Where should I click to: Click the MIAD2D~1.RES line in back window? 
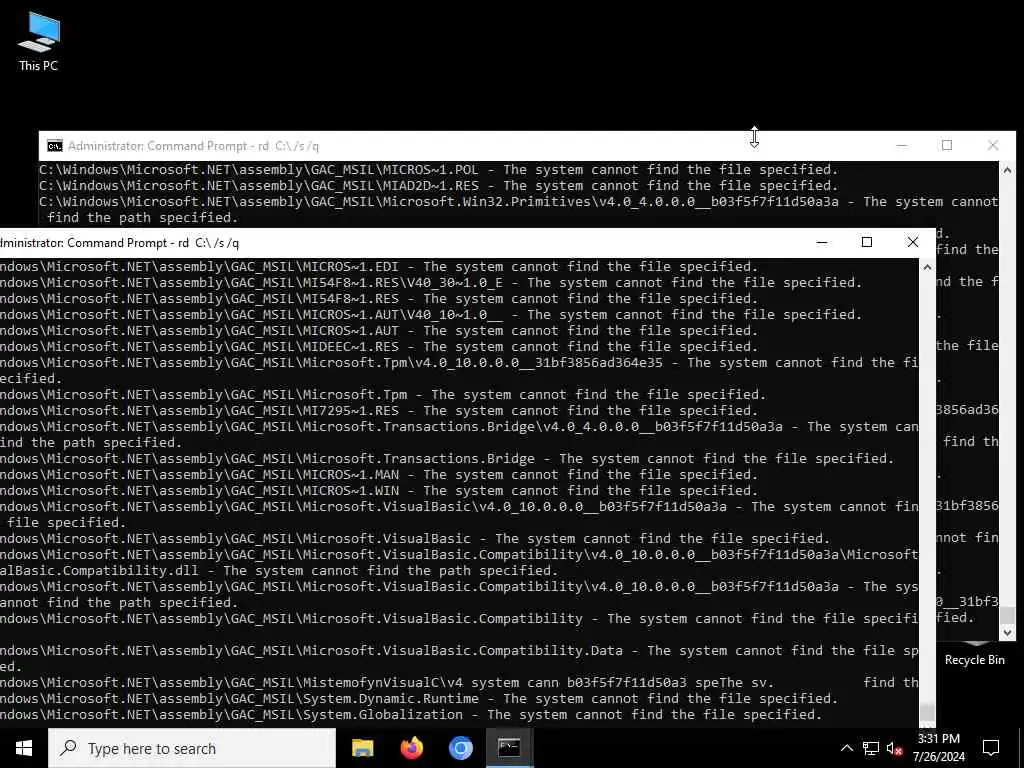(438, 185)
